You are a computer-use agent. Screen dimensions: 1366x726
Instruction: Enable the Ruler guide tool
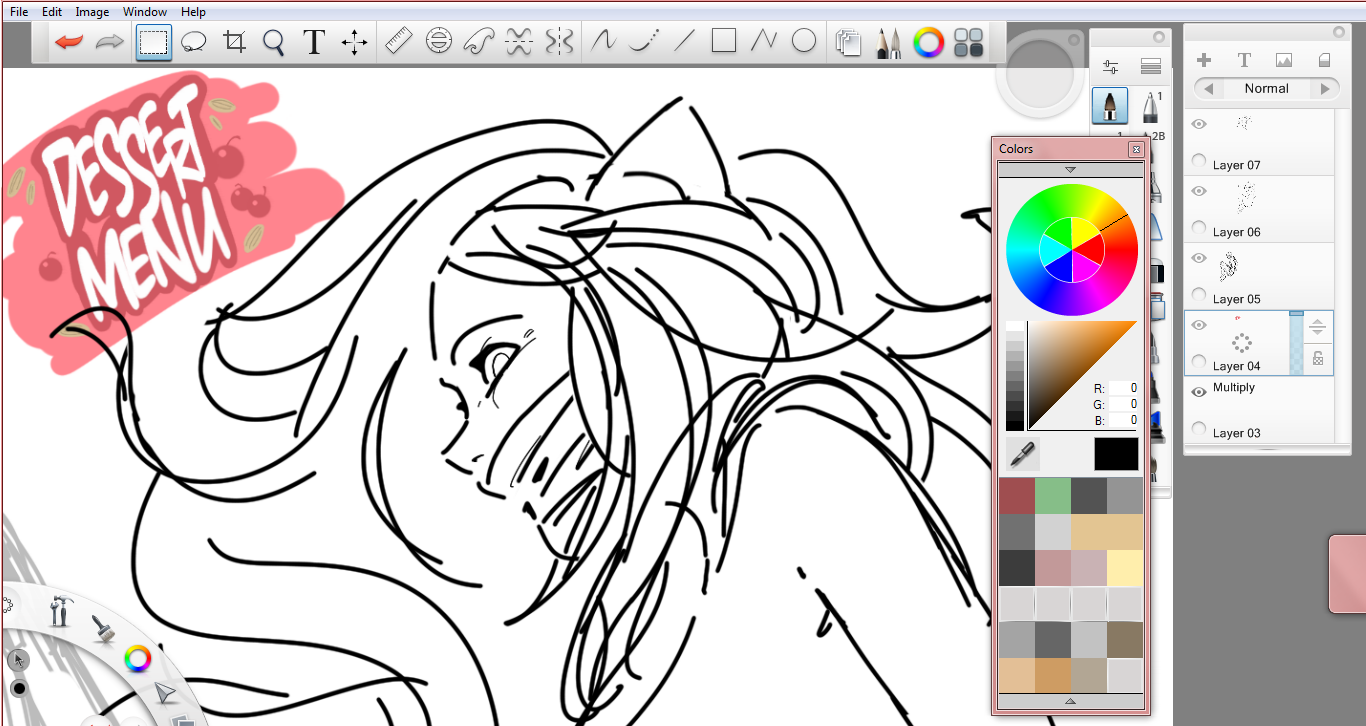(x=398, y=42)
